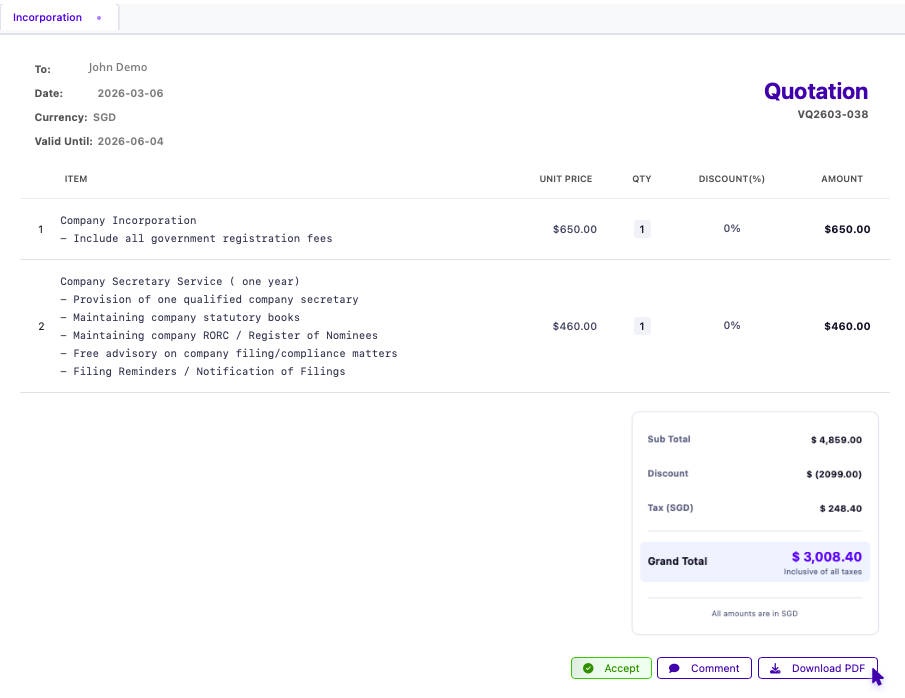905x698 pixels.
Task: Click the recipient name John Demo
Action: click(117, 67)
